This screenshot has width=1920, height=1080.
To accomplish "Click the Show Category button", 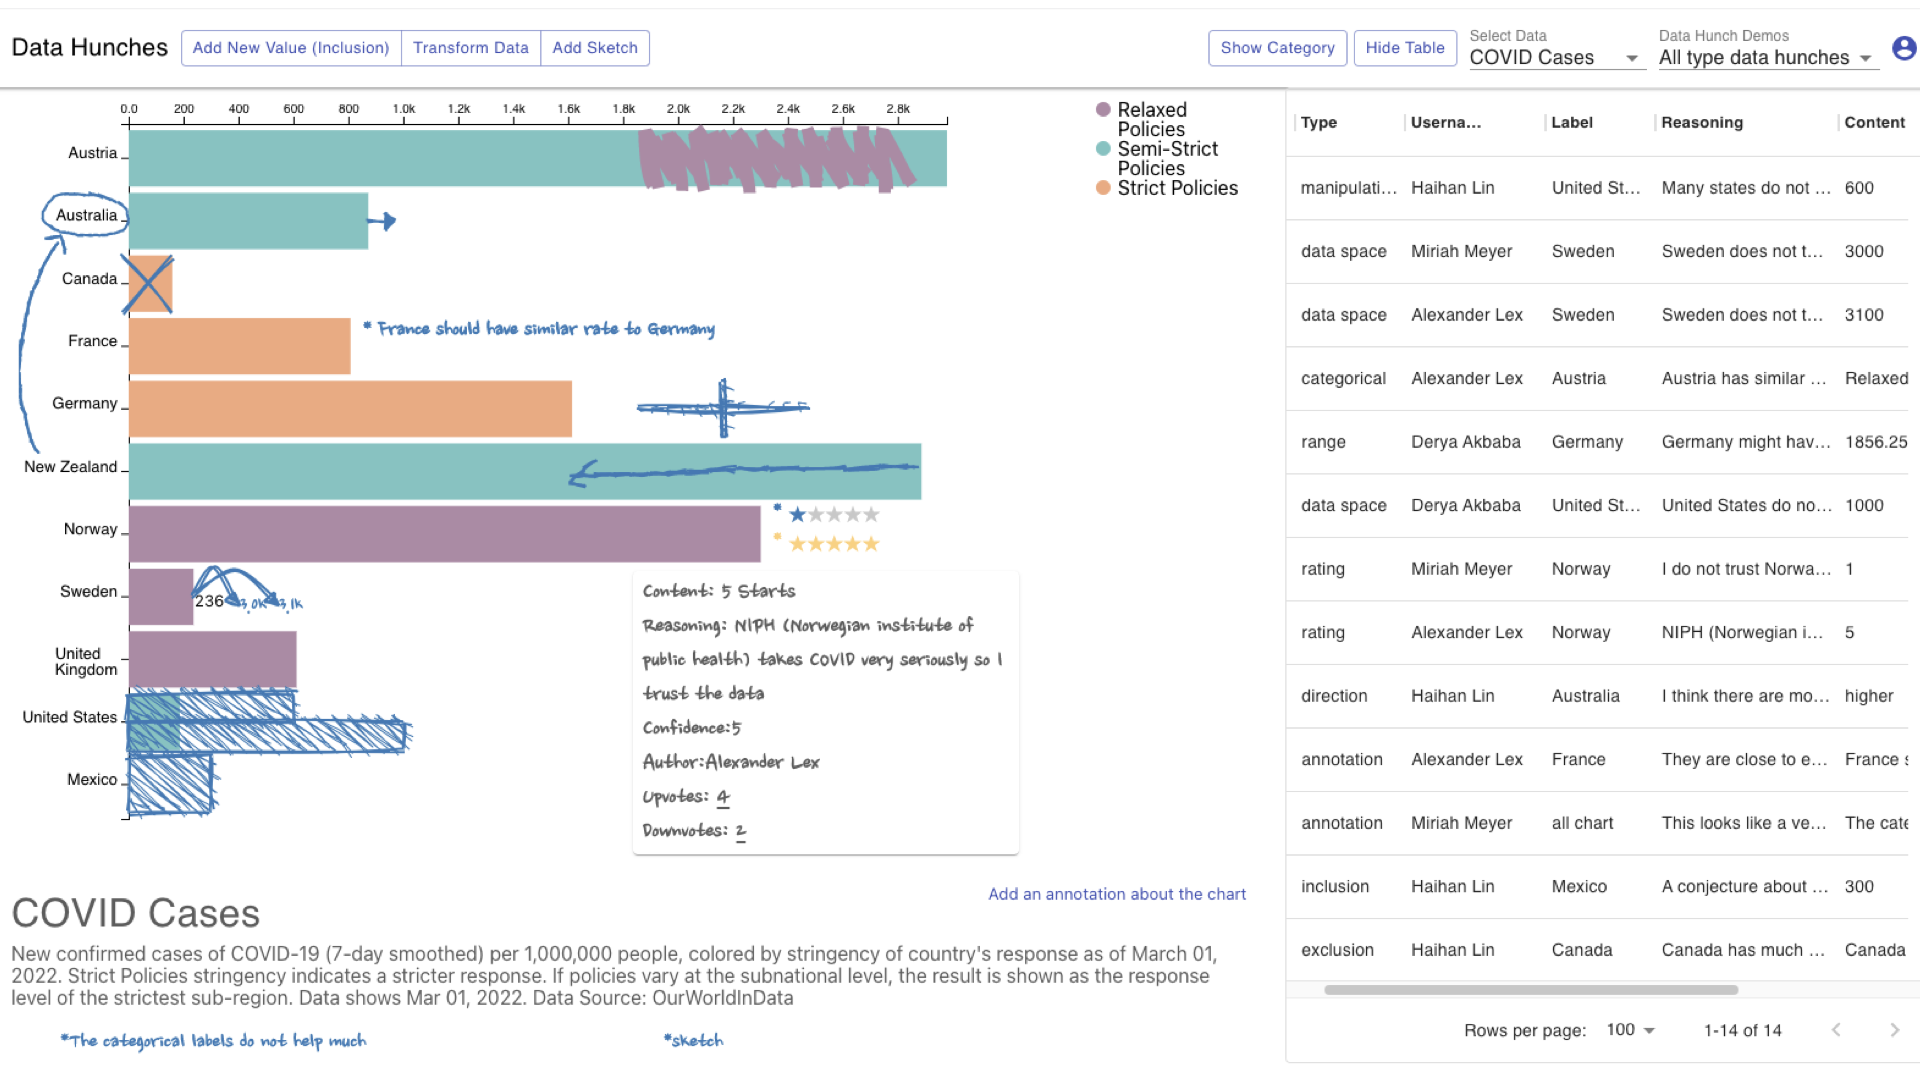I will 1278,48.
